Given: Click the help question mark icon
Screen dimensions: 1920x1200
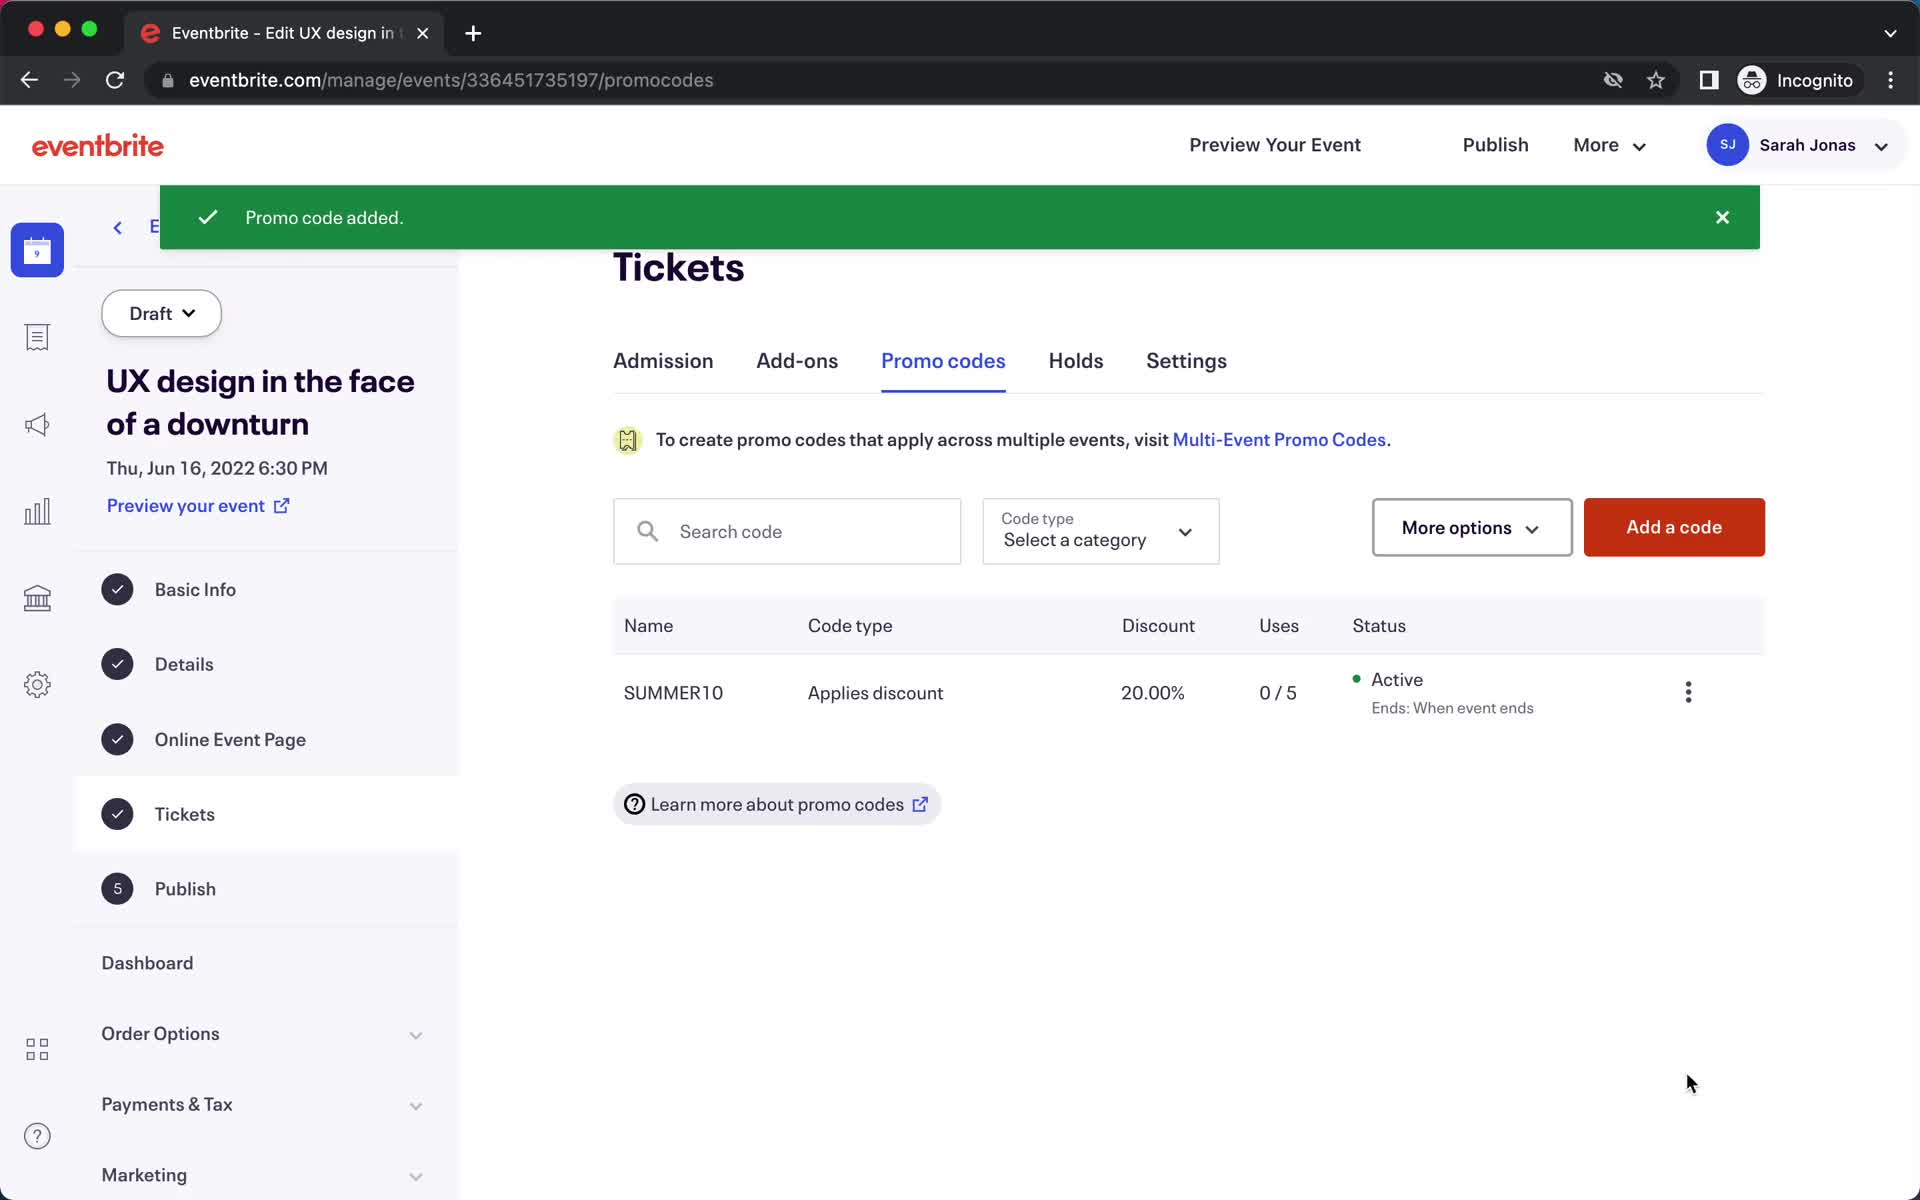Looking at the screenshot, I should (36, 1136).
